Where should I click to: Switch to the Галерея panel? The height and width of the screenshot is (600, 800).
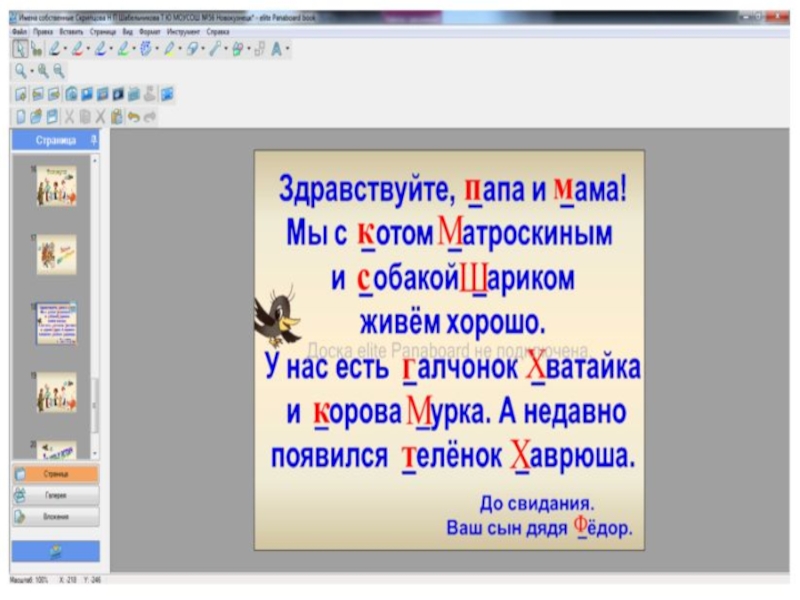point(55,495)
